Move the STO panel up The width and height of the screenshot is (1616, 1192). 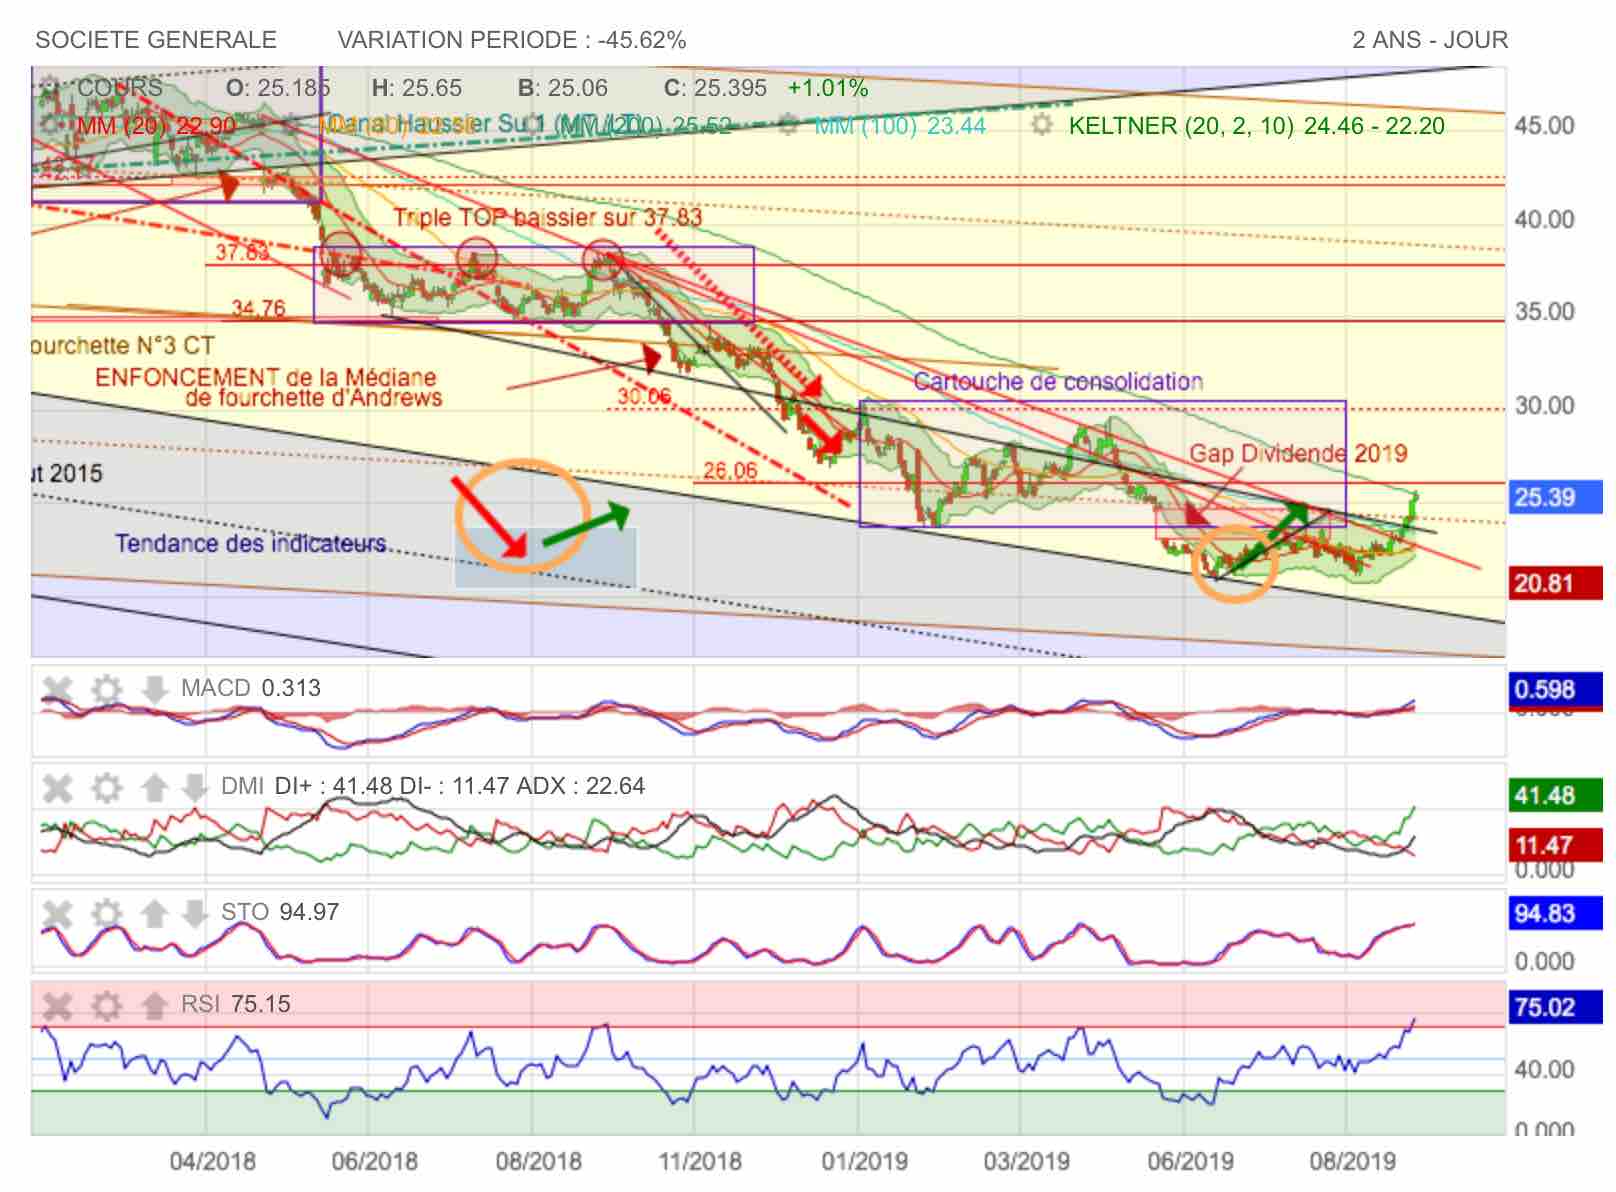click(x=154, y=913)
